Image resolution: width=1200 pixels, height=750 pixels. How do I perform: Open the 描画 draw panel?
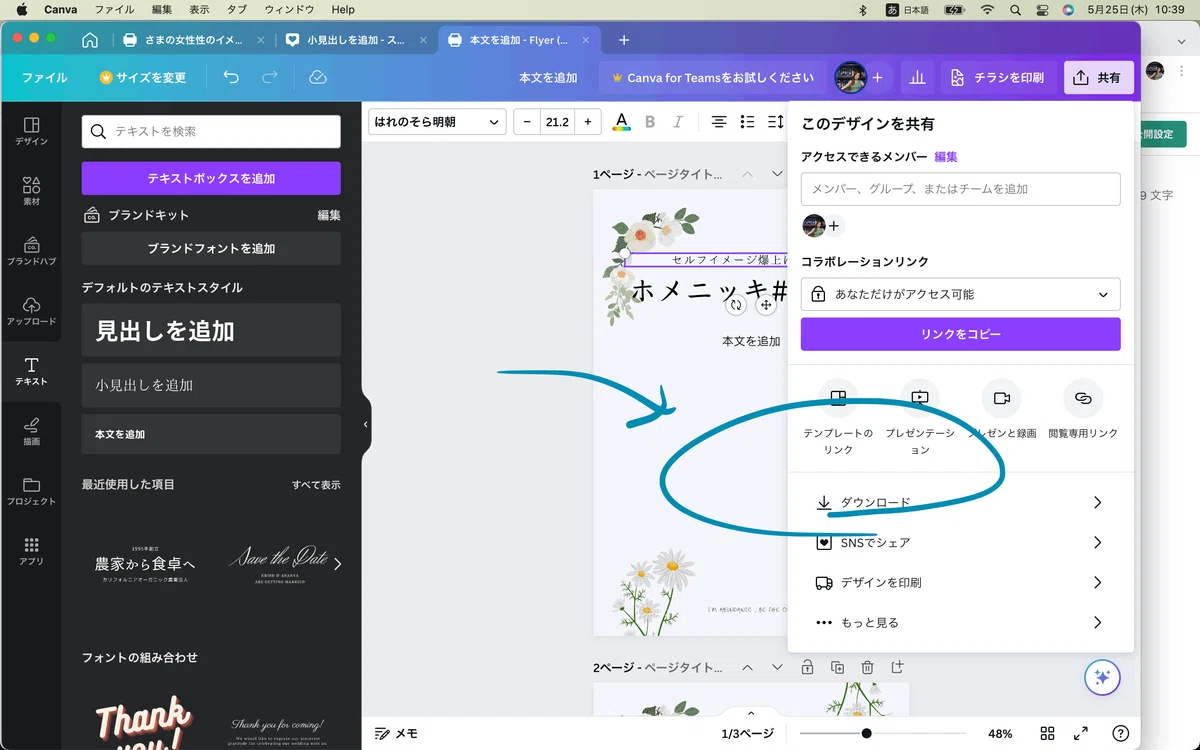[x=31, y=431]
